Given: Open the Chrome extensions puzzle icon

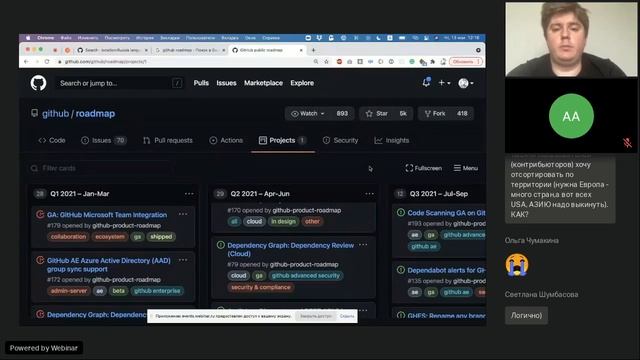Looking at the screenshot, I should (x=432, y=62).
